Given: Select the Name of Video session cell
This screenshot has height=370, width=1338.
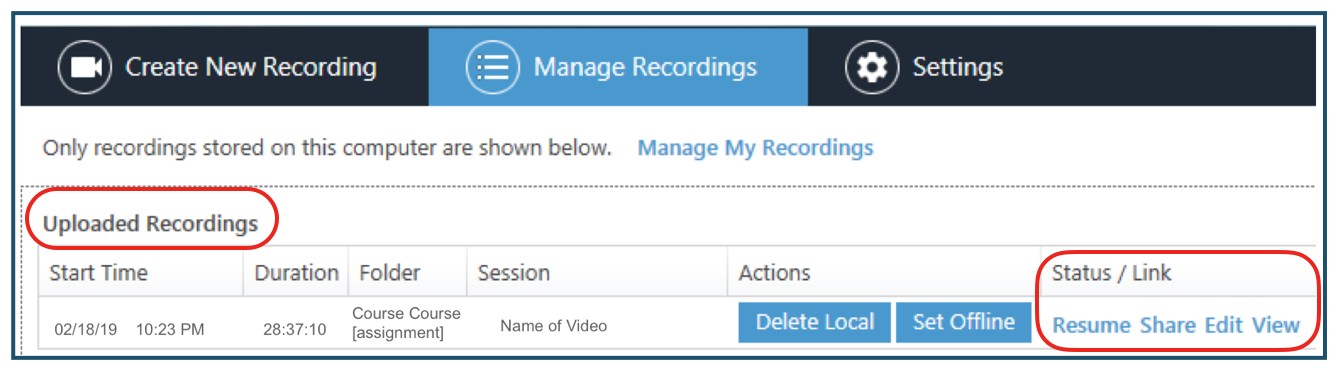Looking at the screenshot, I should coord(553,325).
